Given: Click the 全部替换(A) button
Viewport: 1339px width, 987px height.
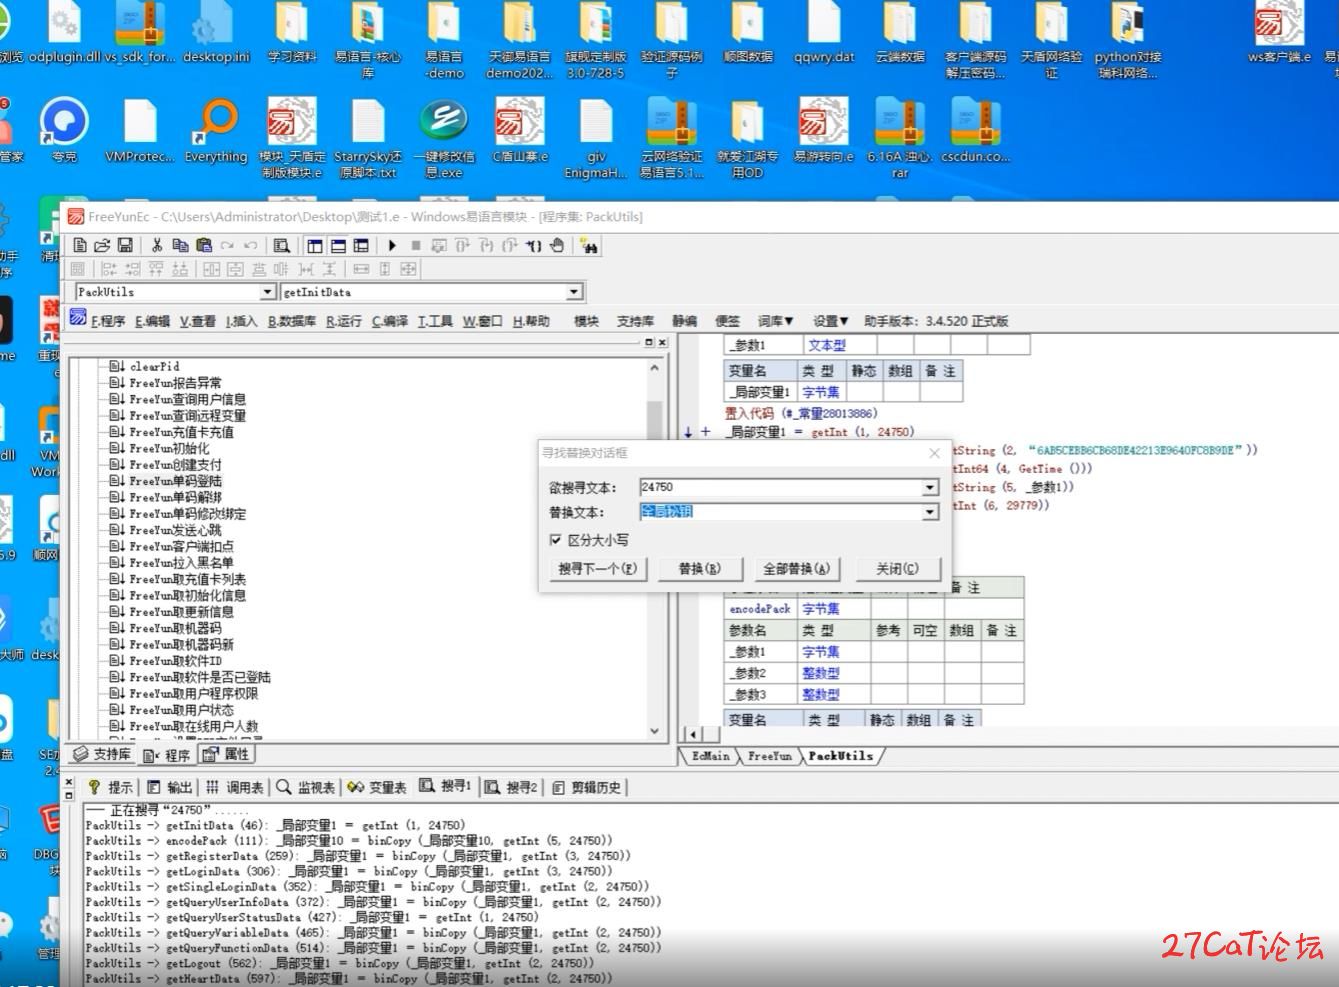Looking at the screenshot, I should tap(797, 569).
